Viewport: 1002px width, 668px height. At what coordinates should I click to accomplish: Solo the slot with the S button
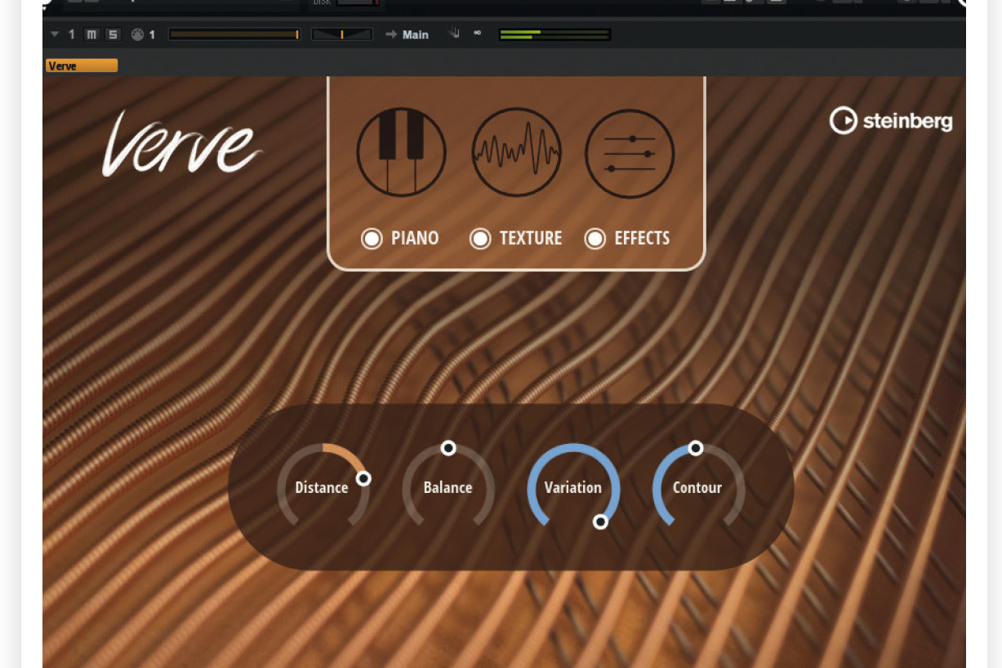point(113,35)
